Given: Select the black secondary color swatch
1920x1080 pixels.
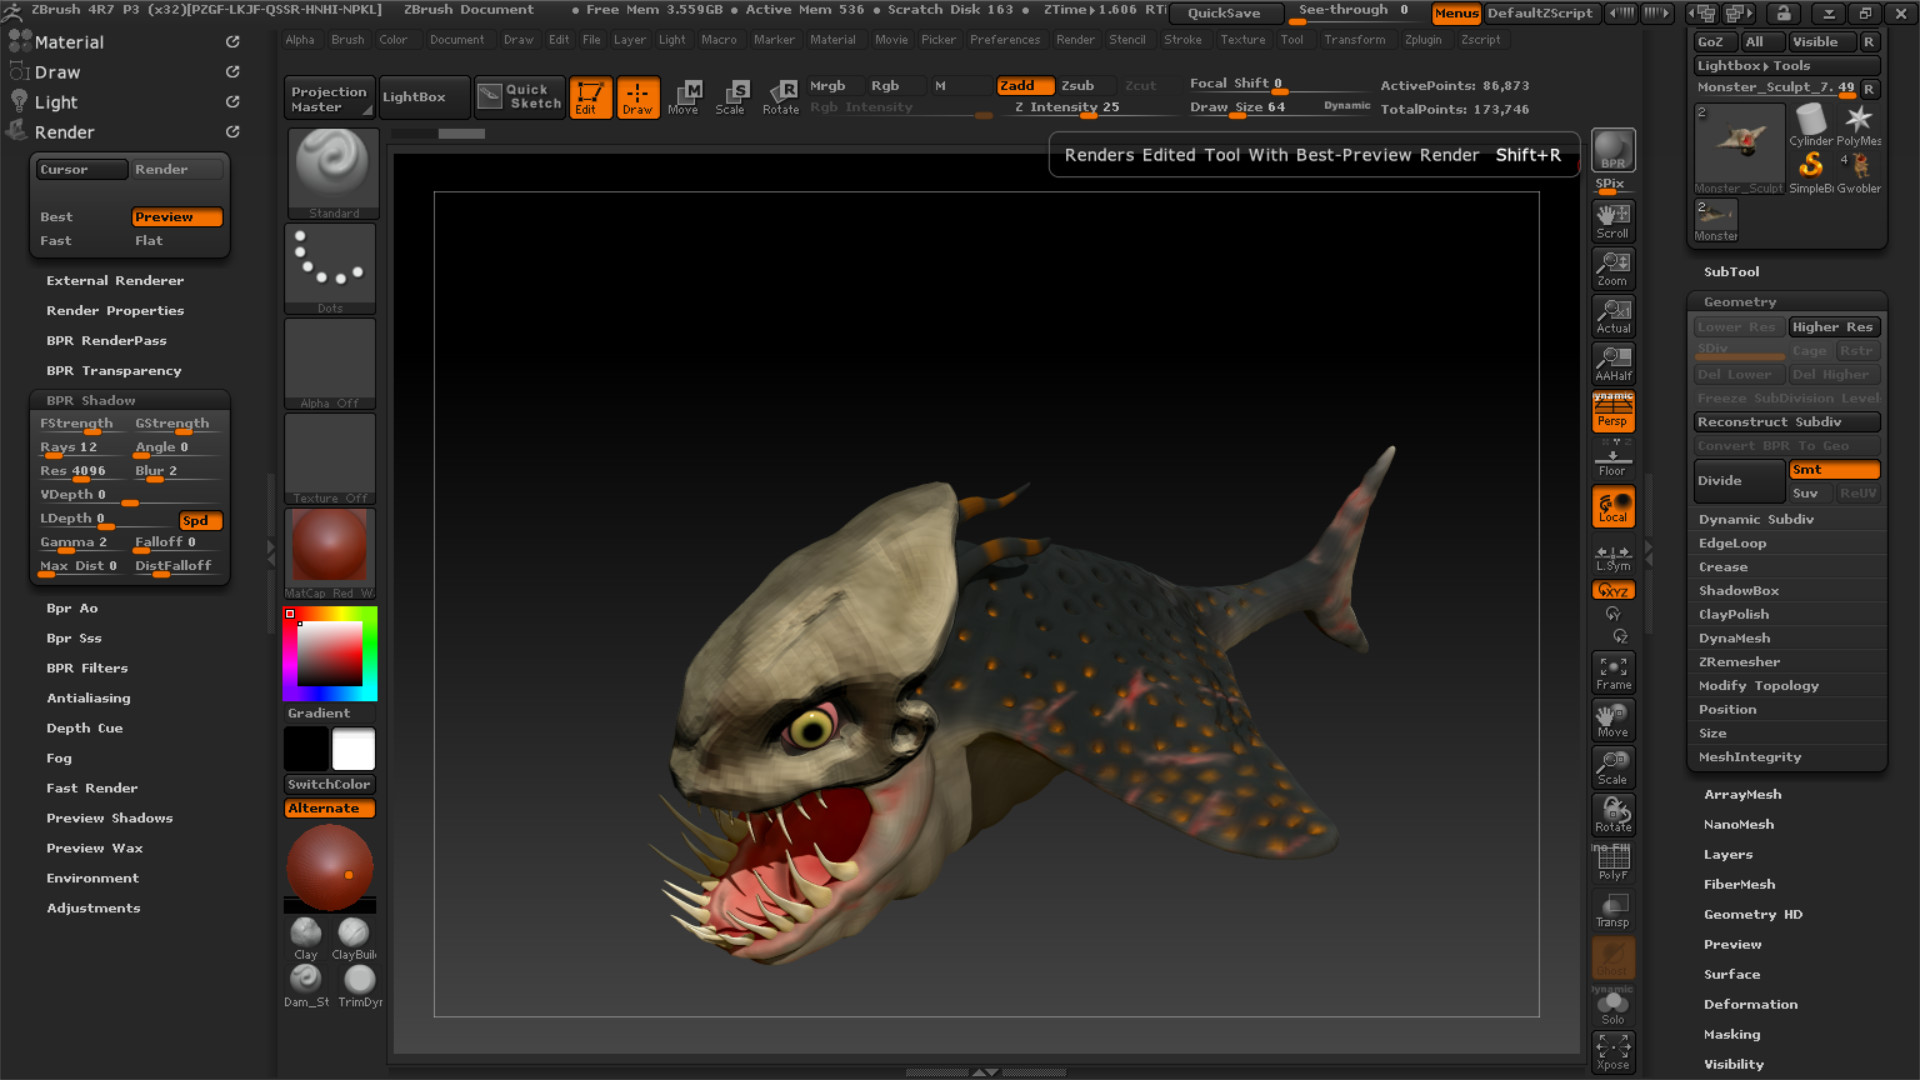Looking at the screenshot, I should click(306, 749).
